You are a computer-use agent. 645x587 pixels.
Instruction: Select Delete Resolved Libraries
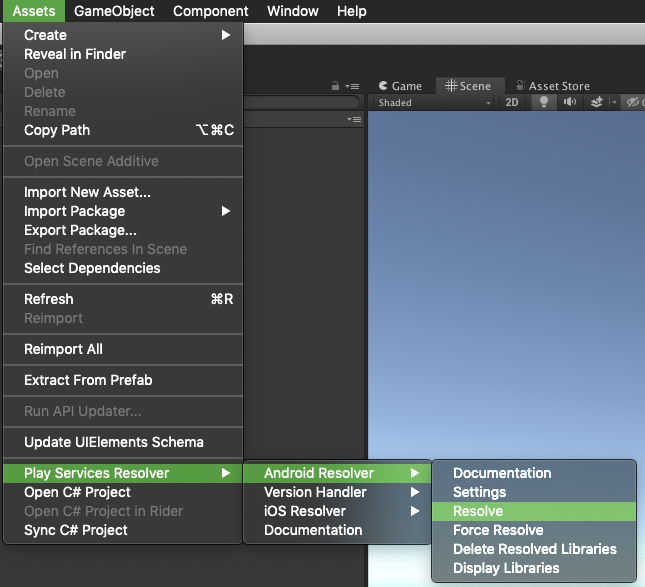click(x=534, y=549)
